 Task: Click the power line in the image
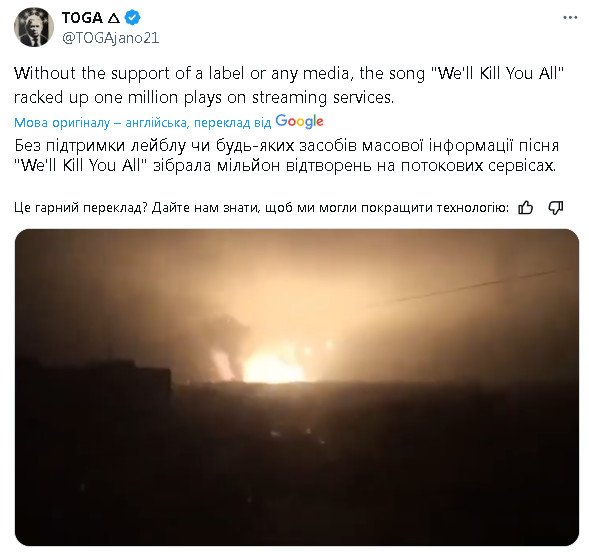473,287
